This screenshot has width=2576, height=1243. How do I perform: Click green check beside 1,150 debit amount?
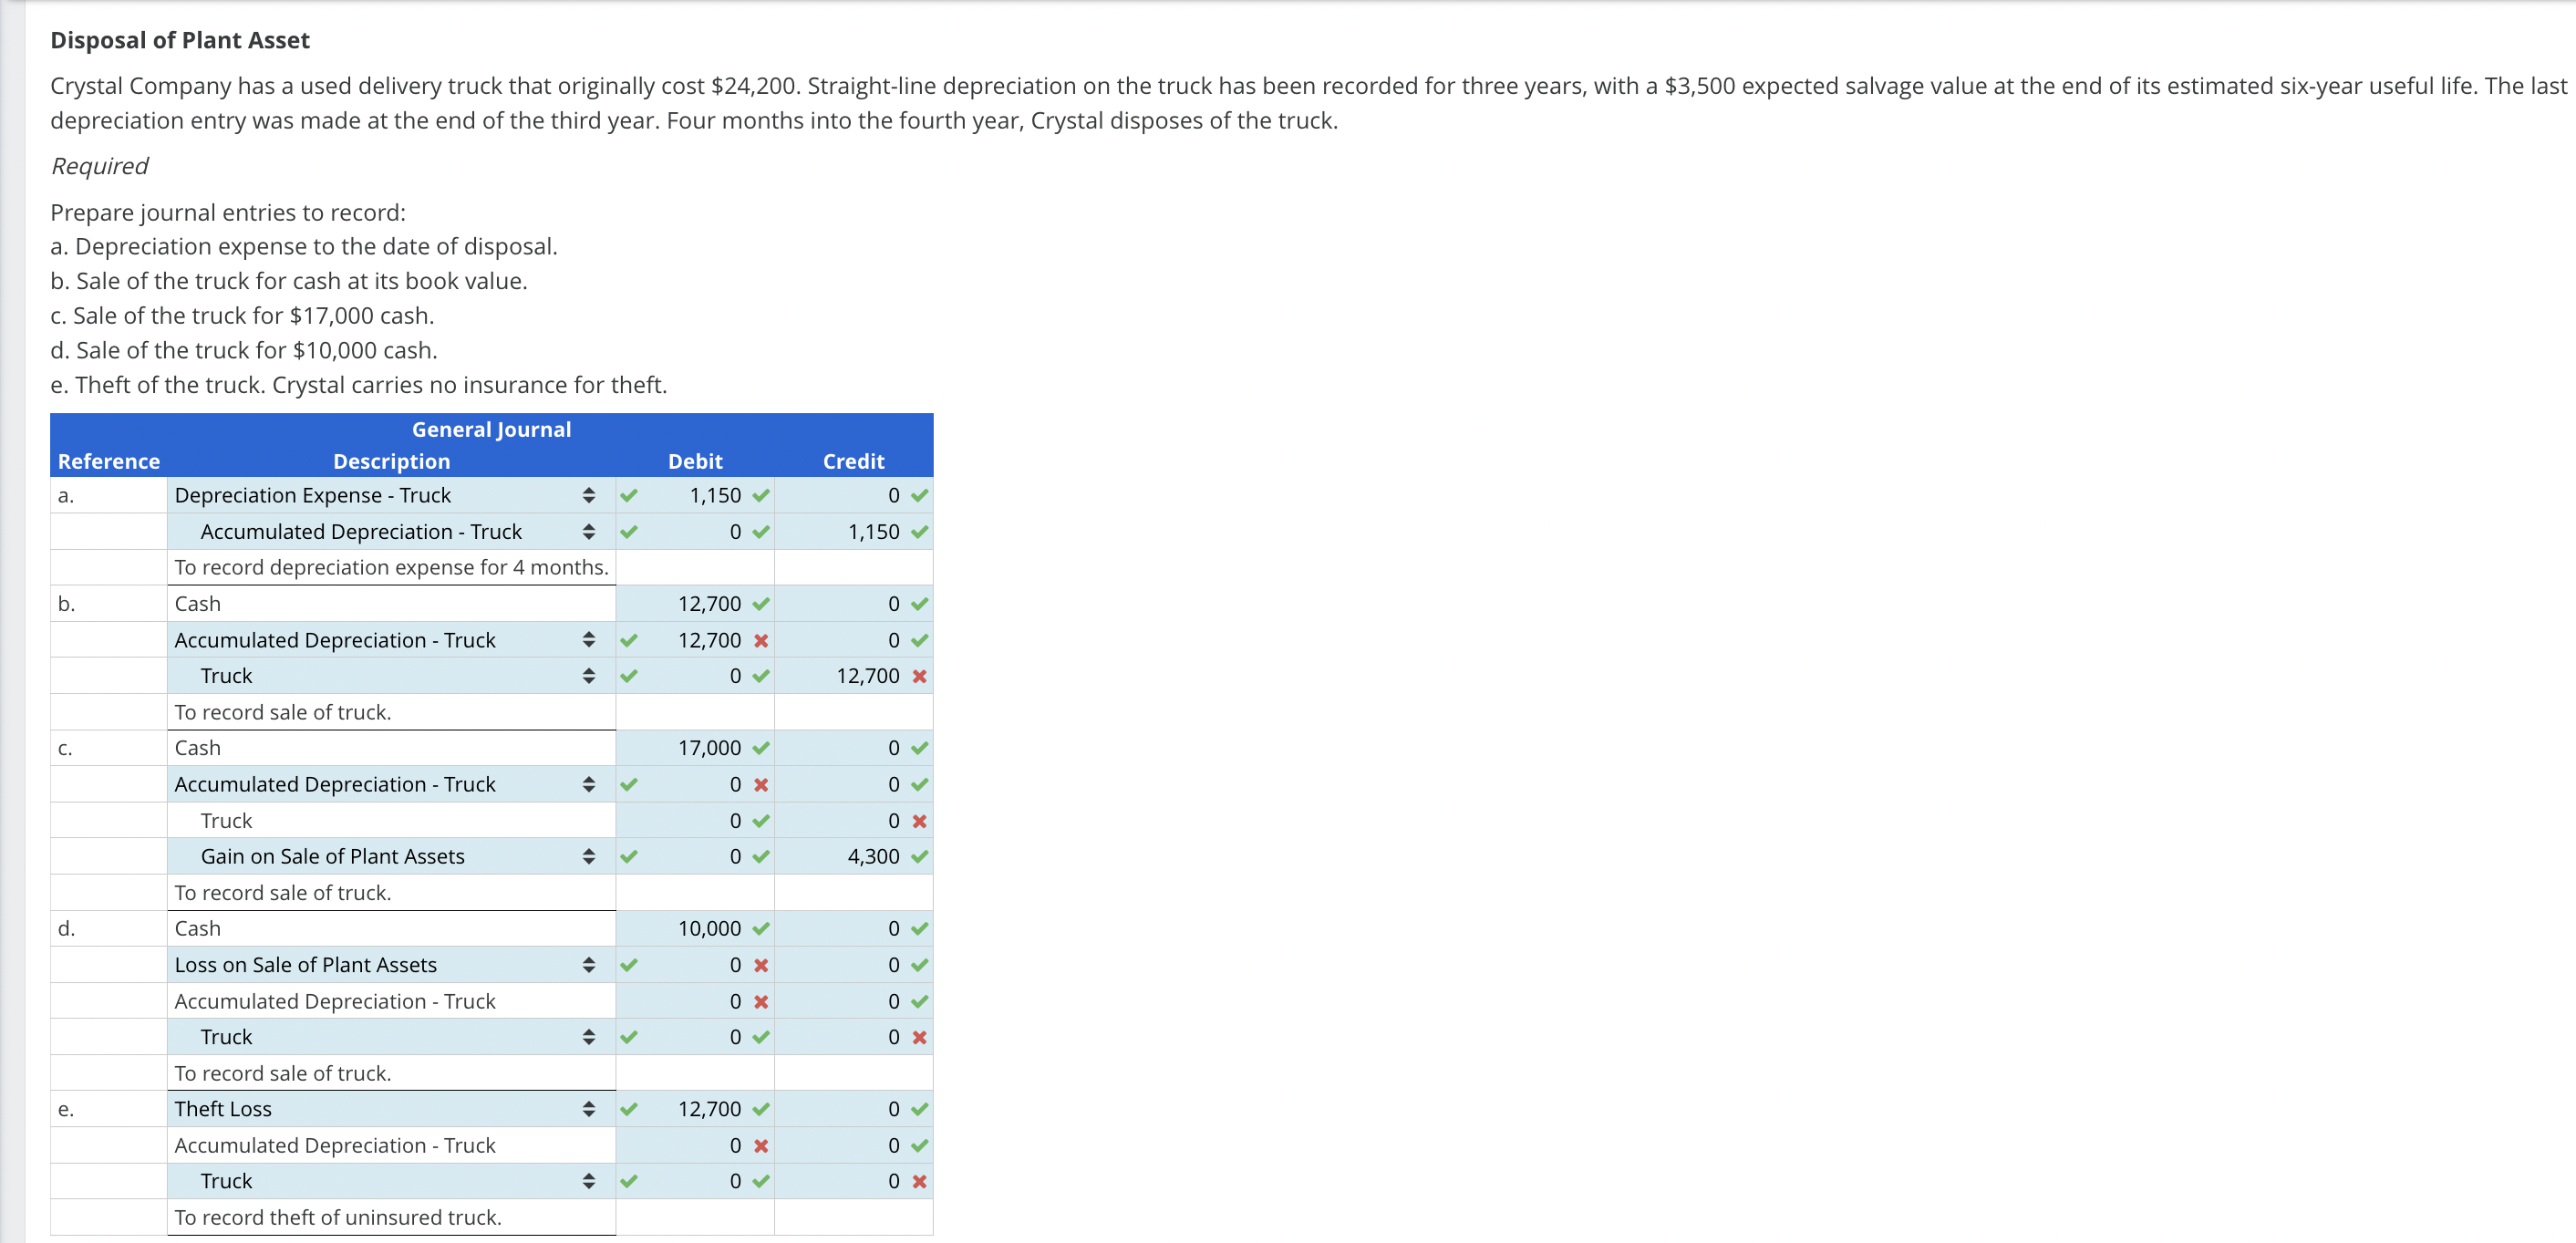pos(761,495)
